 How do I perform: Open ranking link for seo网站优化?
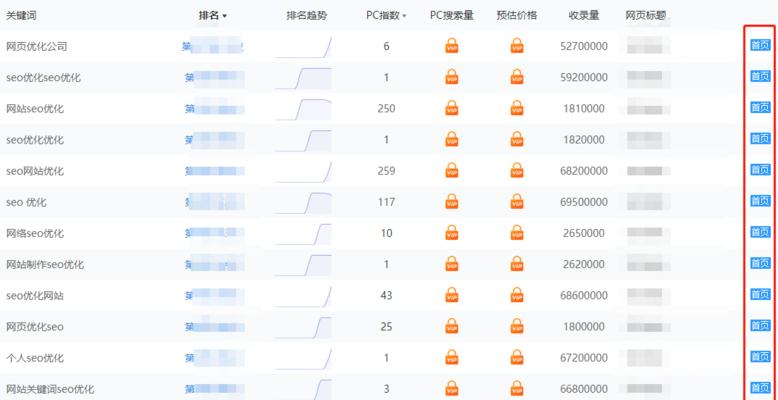coord(214,171)
